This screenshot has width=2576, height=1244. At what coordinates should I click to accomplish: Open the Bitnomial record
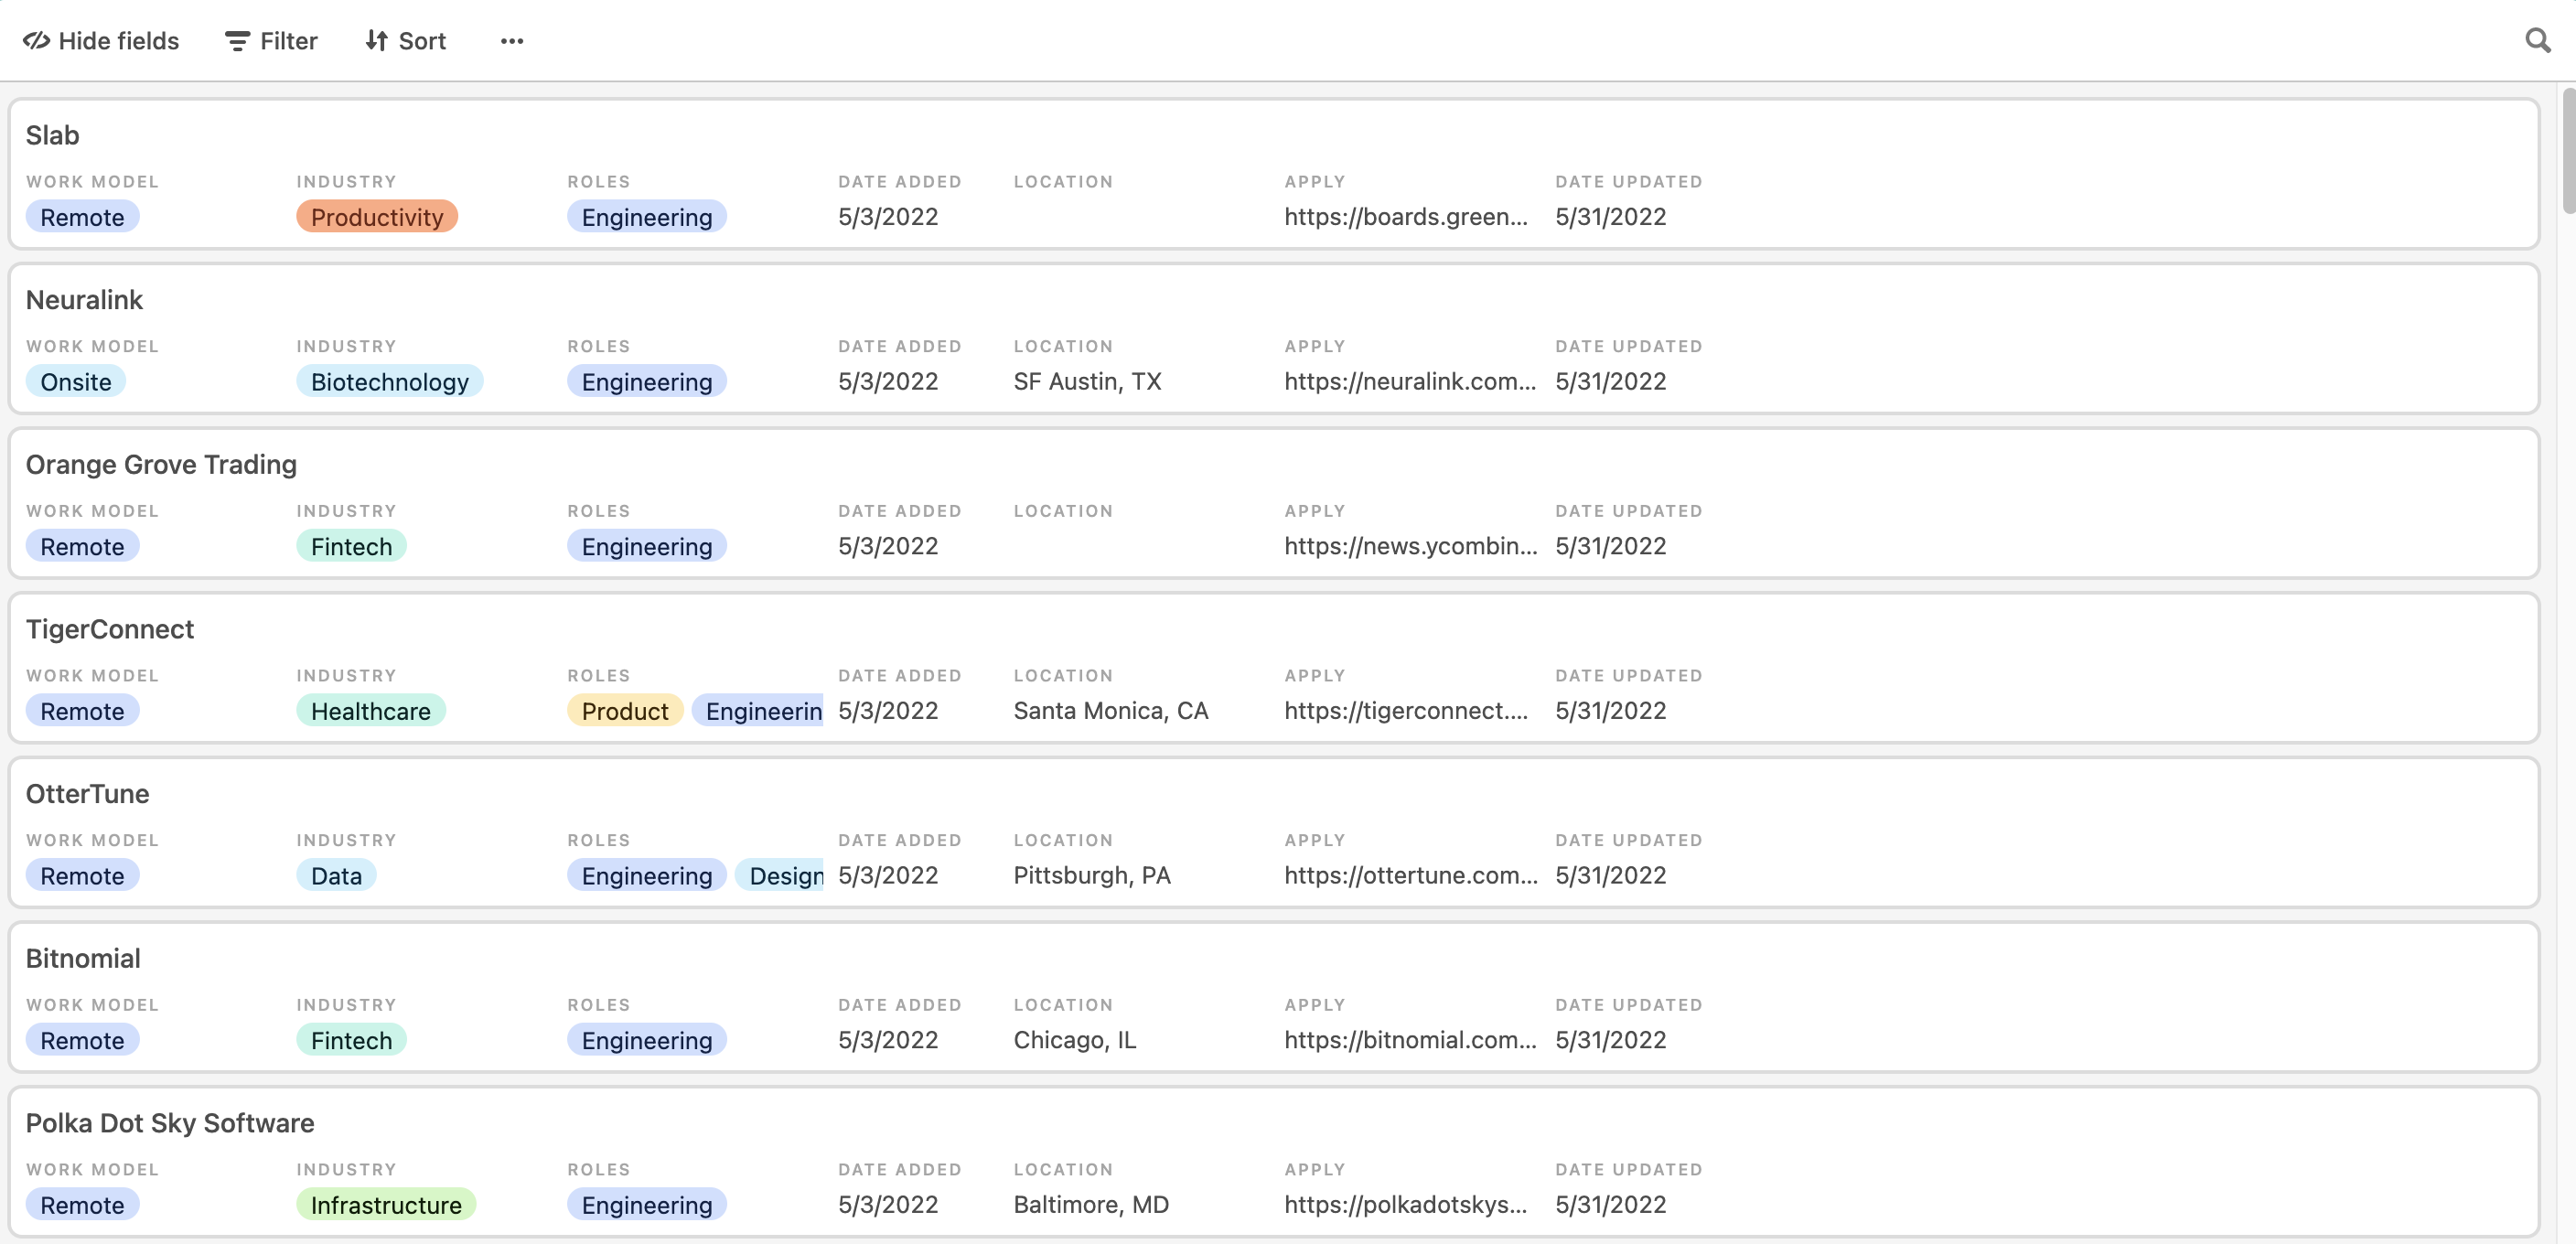tap(83, 958)
